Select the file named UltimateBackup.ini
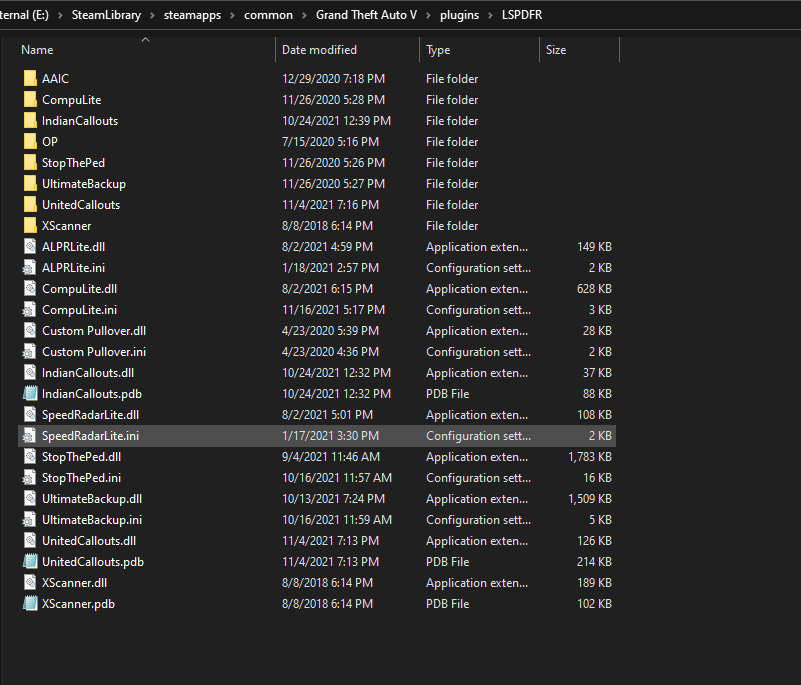Screen dimensions: 801x685 92,519
